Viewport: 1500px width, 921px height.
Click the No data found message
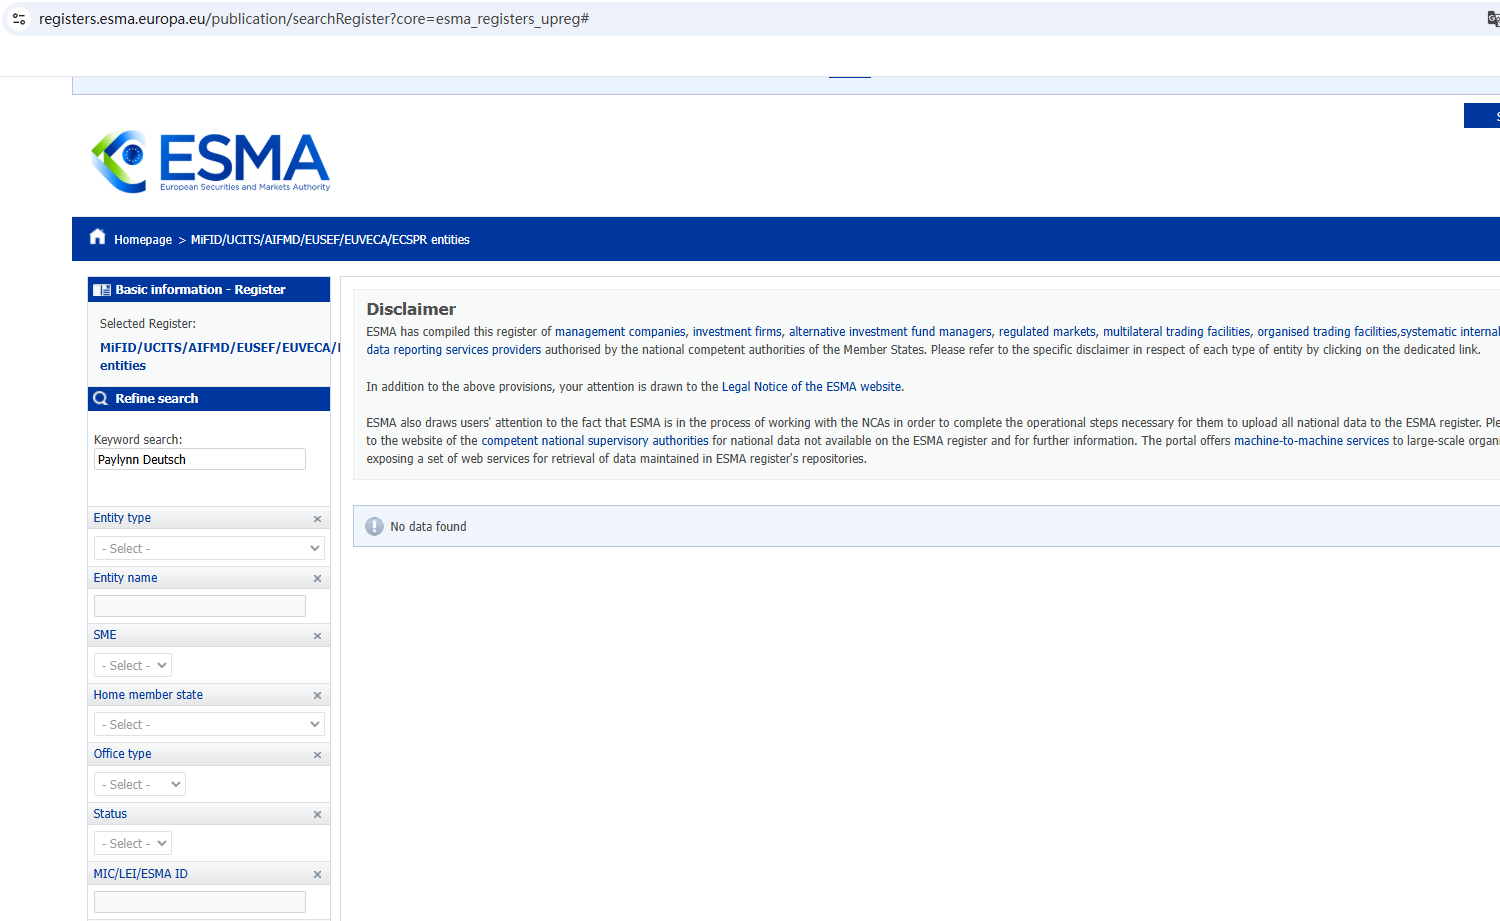tap(428, 527)
